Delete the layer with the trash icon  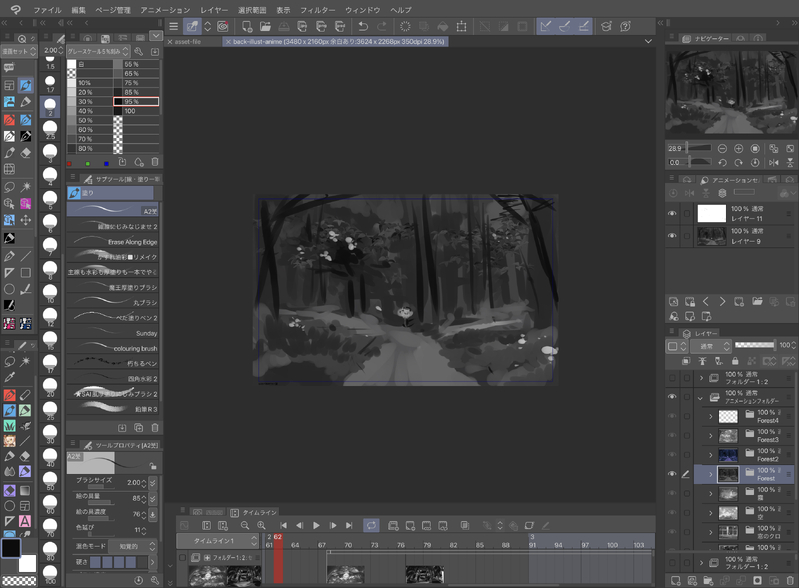790,580
